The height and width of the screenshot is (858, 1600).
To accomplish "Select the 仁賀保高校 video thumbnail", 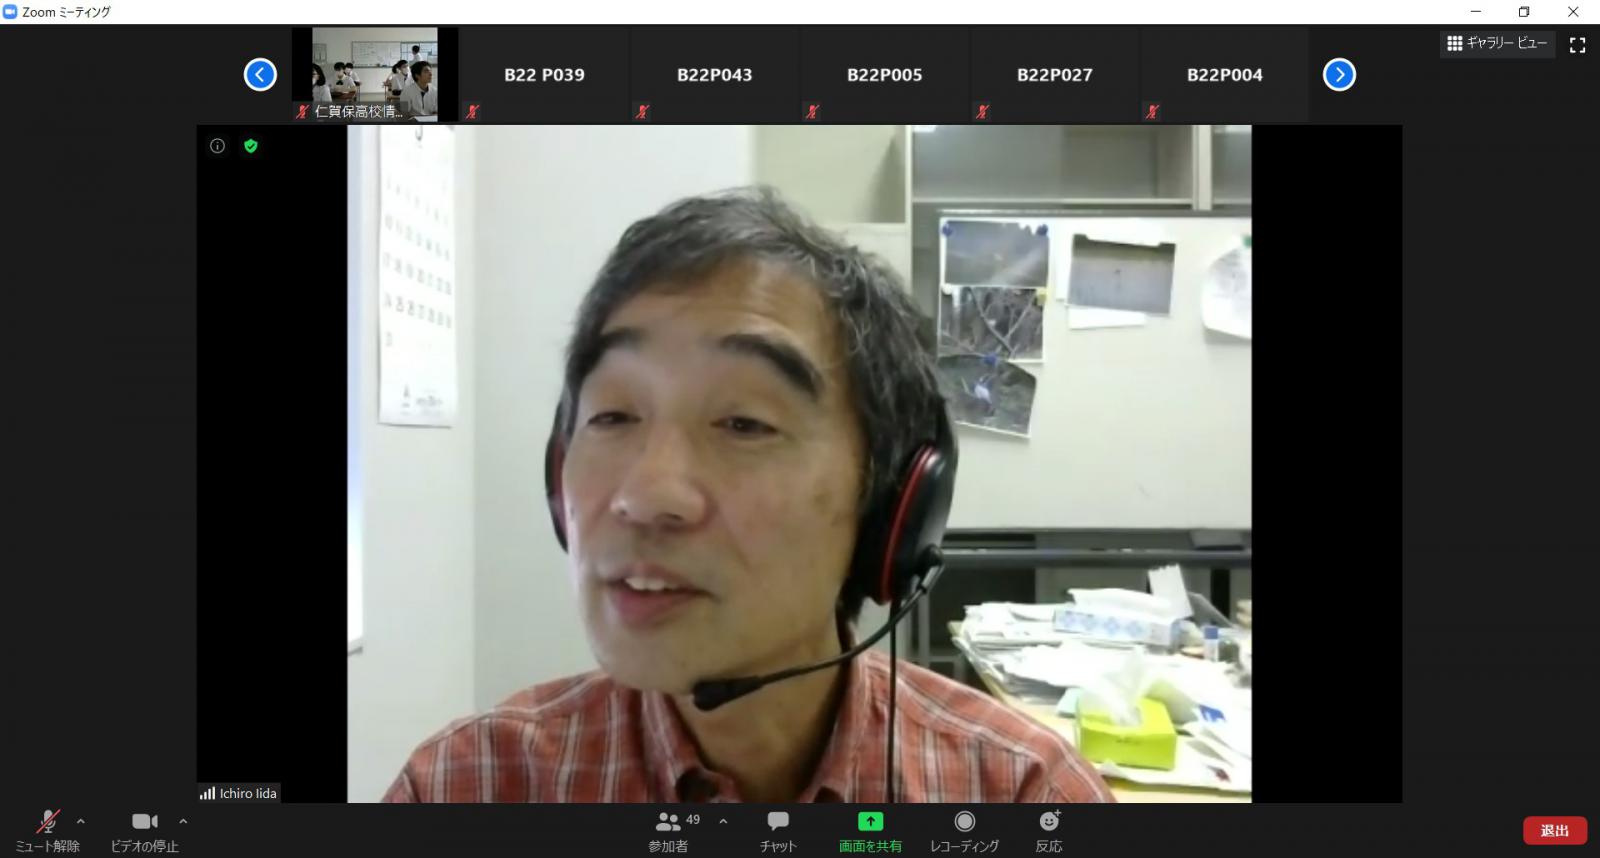I will [375, 74].
